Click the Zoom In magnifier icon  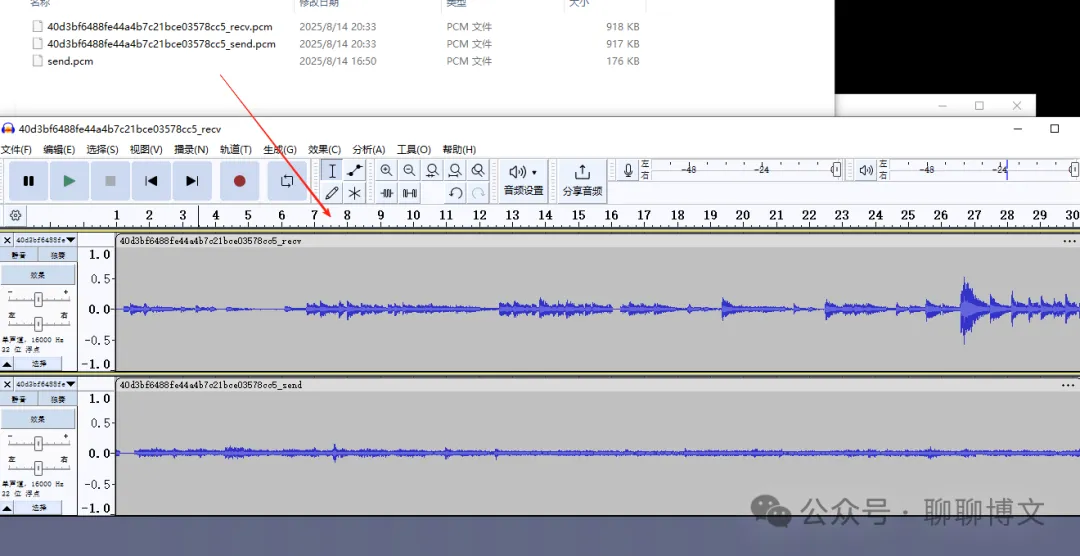[386, 171]
